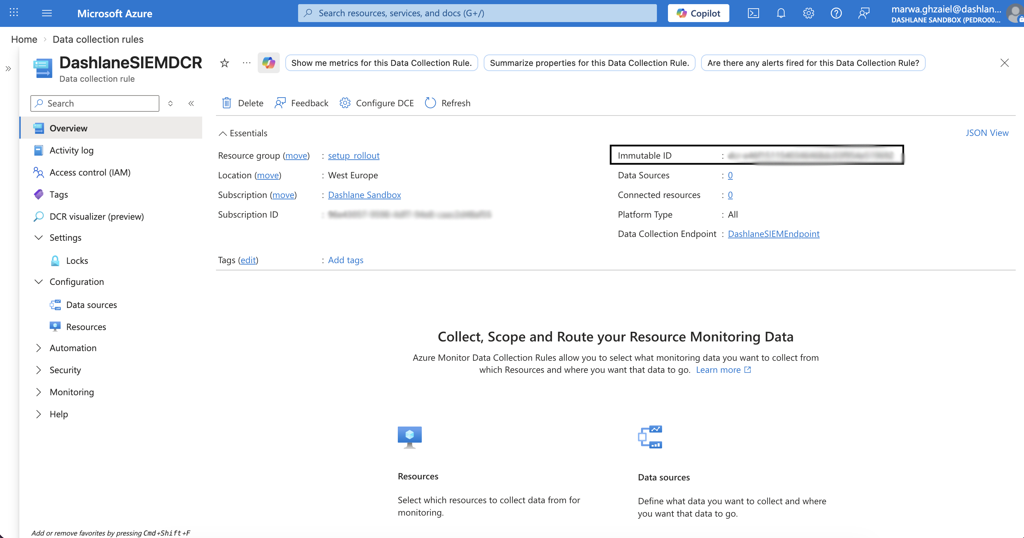The image size is (1024, 538).
Task: Open the notifications bell
Action: pyautogui.click(x=781, y=13)
